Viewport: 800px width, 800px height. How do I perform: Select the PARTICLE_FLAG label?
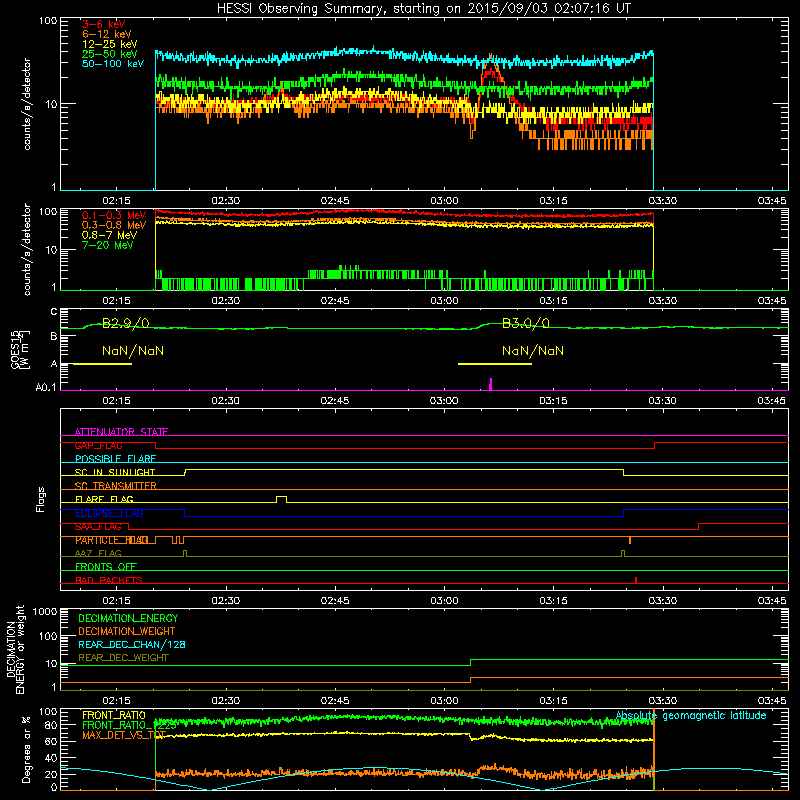[112, 540]
